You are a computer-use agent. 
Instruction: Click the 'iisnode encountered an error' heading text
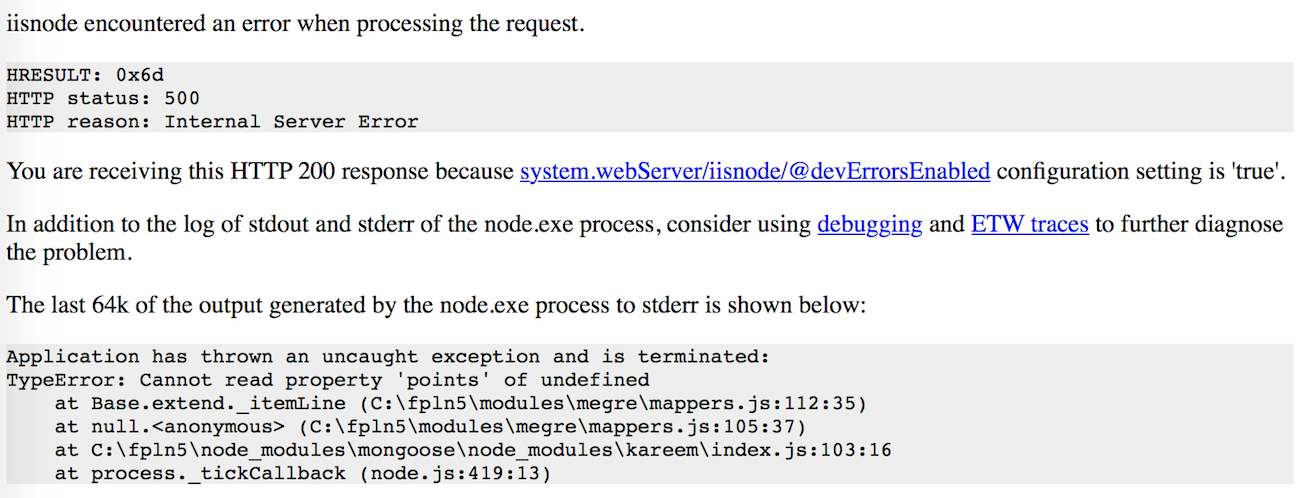pos(294,23)
